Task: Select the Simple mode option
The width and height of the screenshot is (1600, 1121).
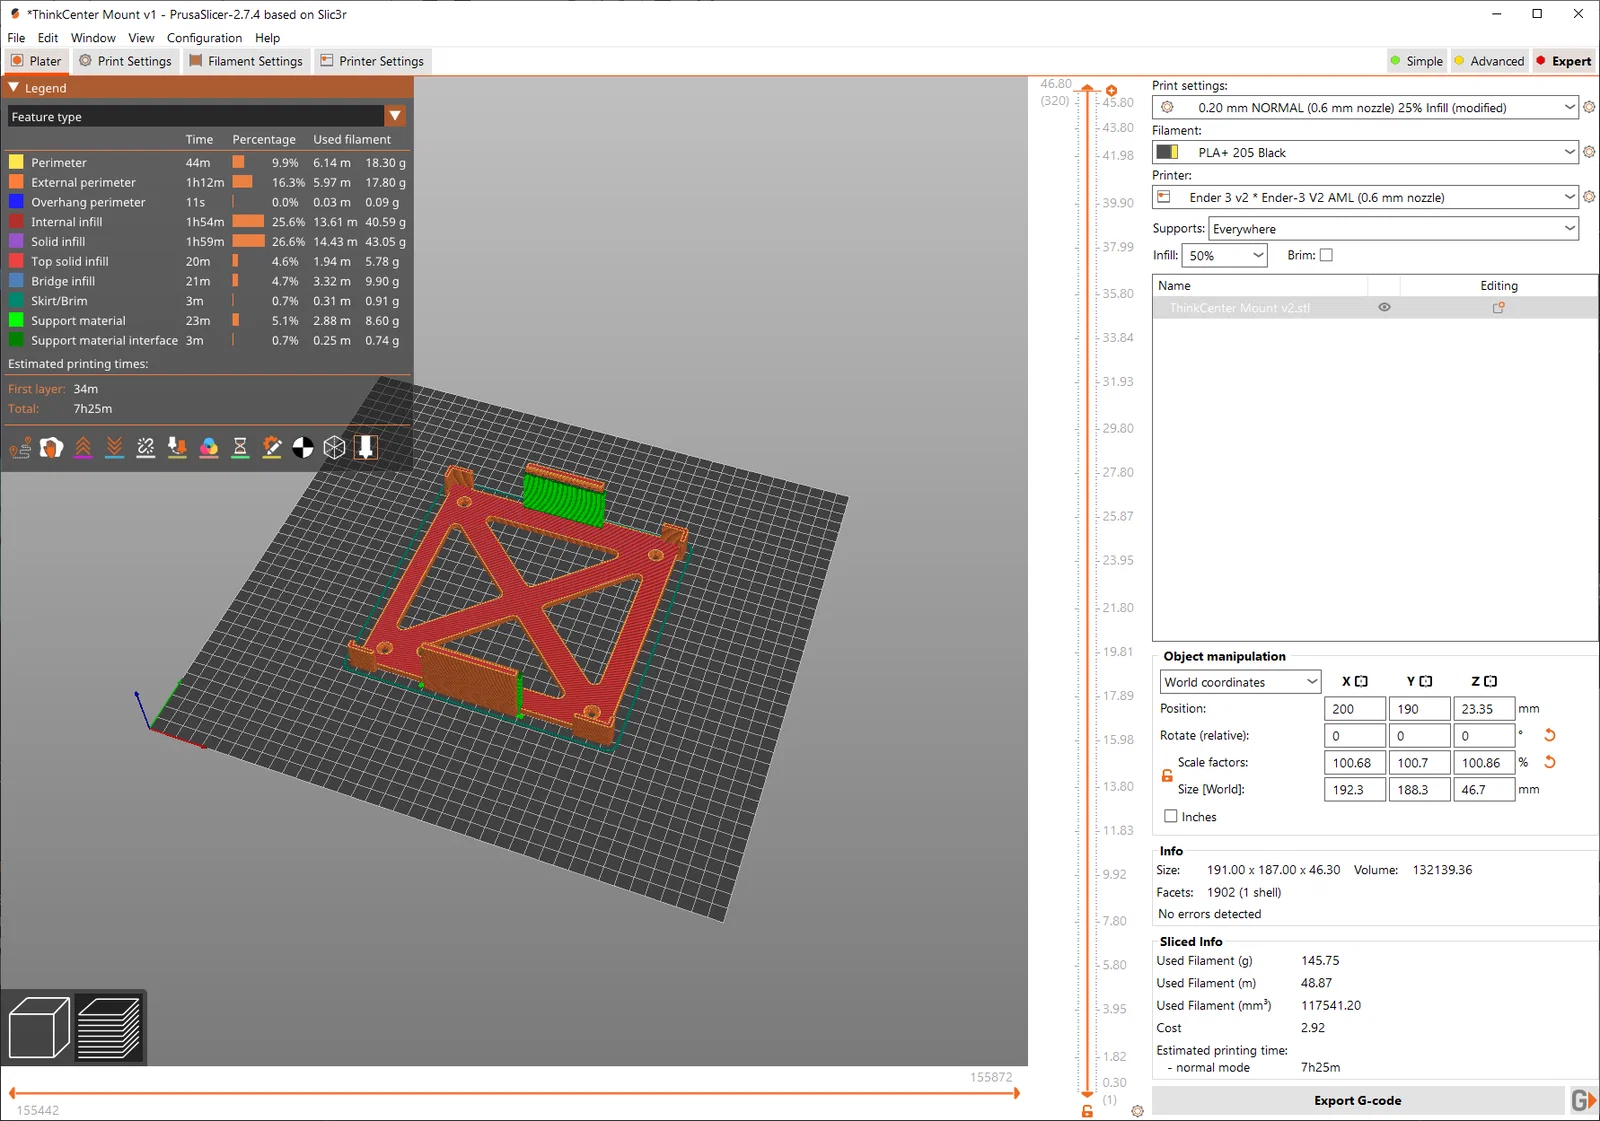Action: (x=1416, y=61)
